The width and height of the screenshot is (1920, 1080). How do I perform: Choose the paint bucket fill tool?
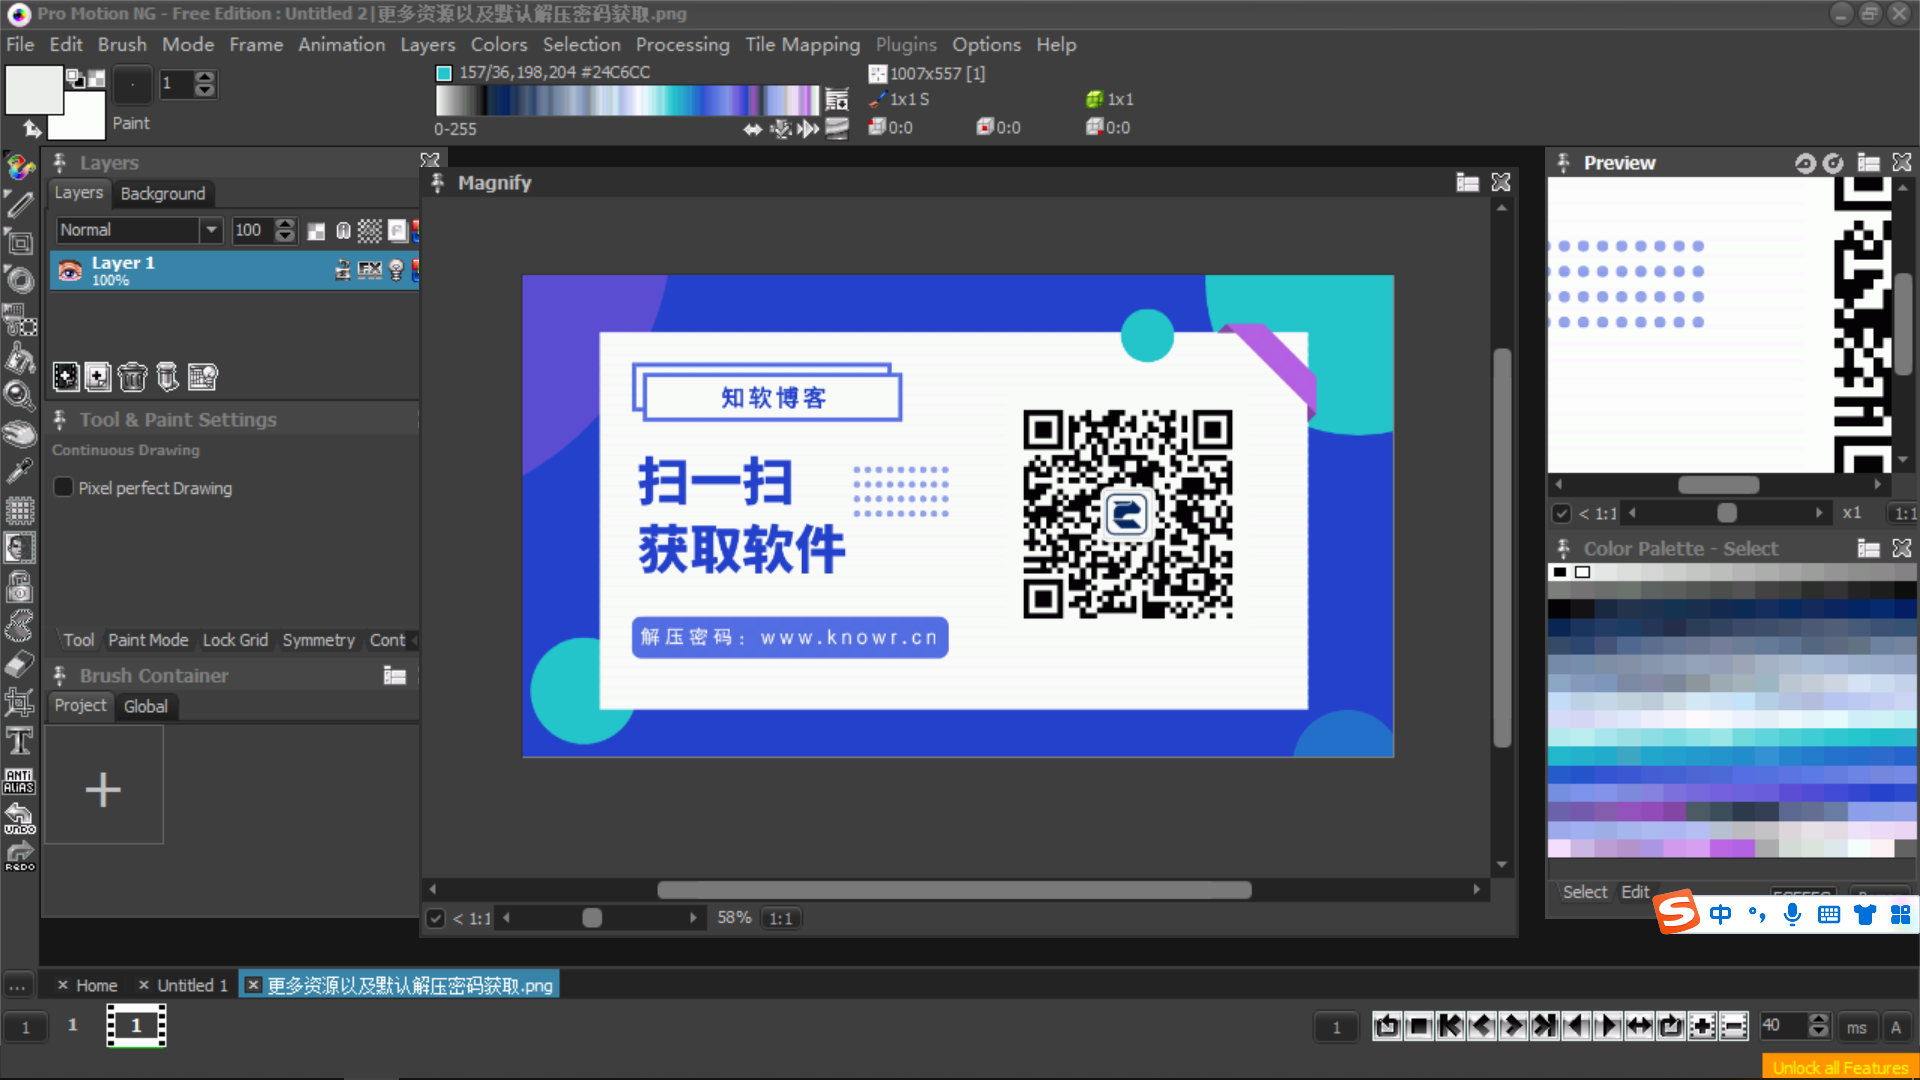(x=19, y=357)
